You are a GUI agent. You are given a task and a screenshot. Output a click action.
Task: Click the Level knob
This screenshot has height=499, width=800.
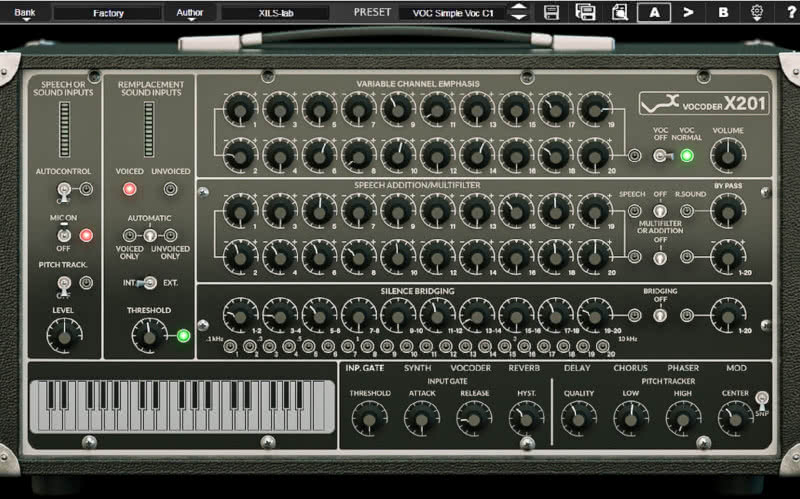tap(64, 336)
